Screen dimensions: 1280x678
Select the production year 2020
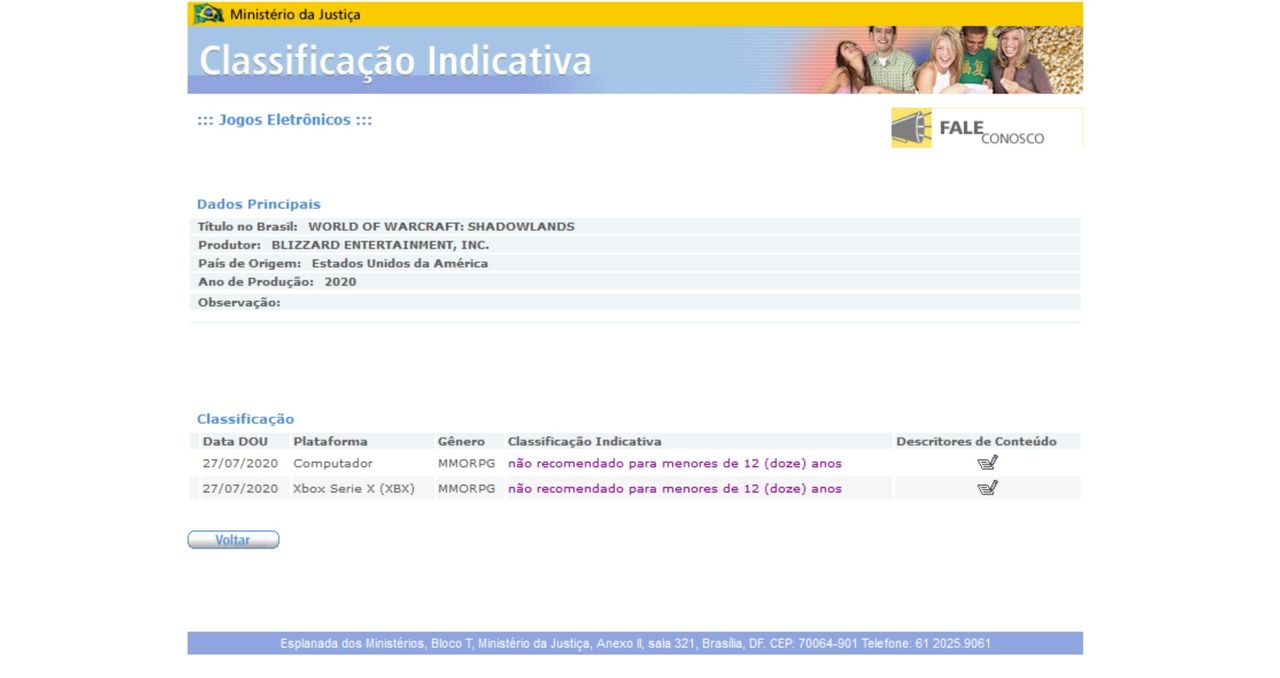[x=340, y=282]
